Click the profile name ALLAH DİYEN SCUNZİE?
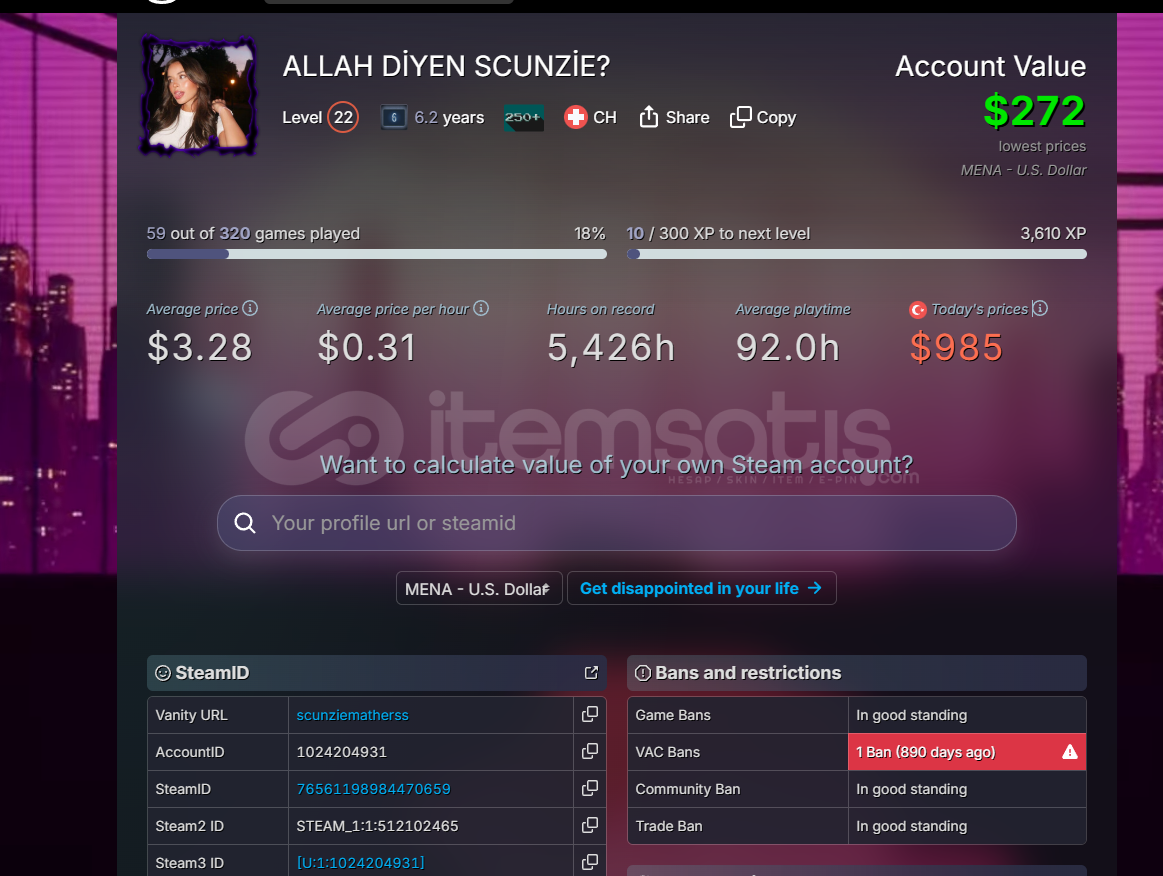Viewport: 1163px width, 876px height. point(446,66)
